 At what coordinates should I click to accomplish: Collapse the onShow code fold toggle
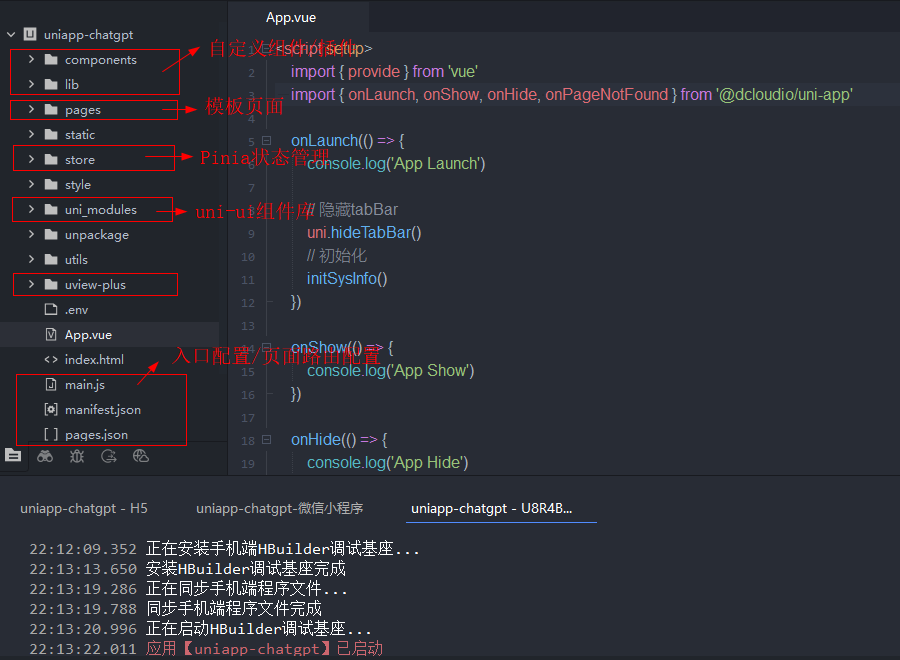click(266, 347)
